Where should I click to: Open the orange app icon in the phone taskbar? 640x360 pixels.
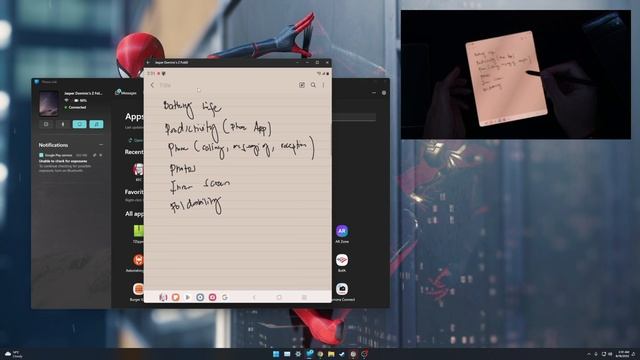175,297
